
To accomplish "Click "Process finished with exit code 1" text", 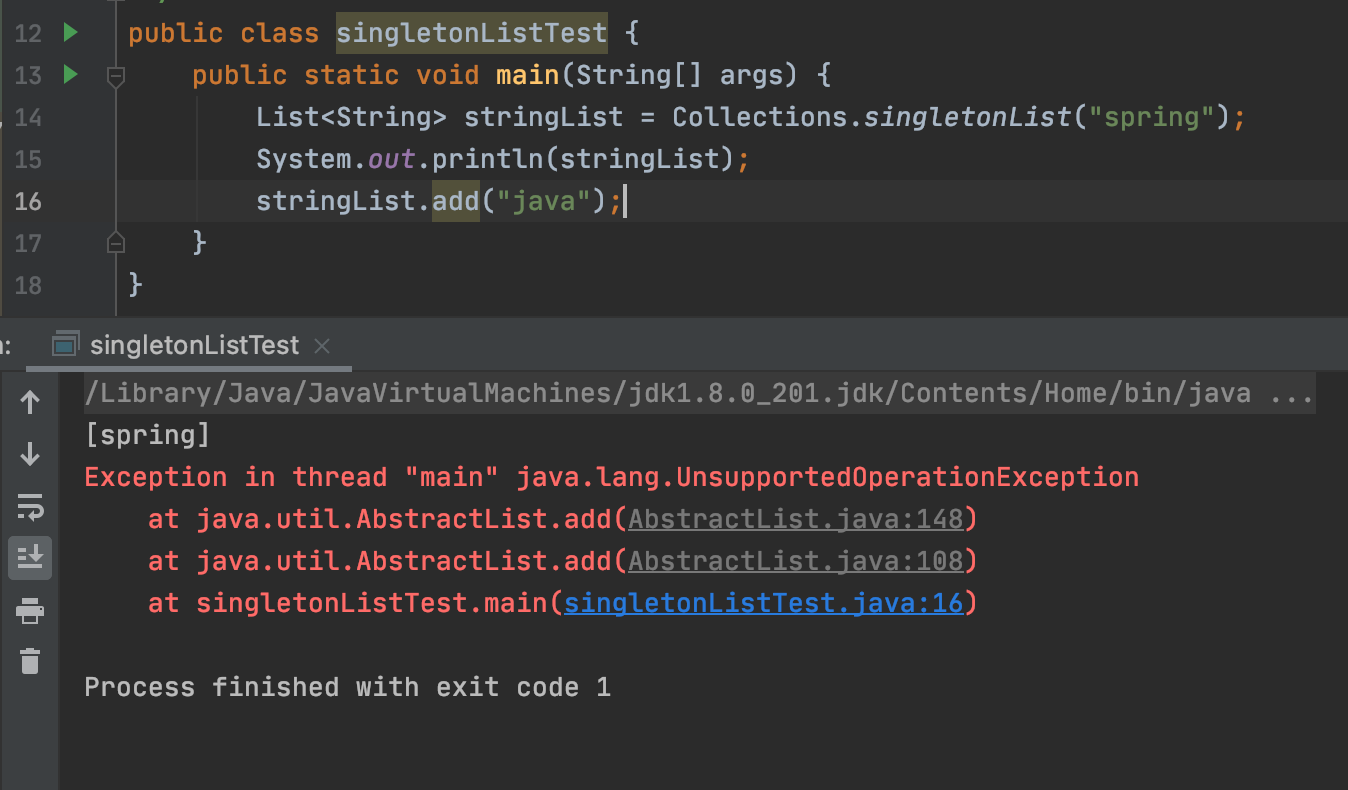I will point(347,687).
